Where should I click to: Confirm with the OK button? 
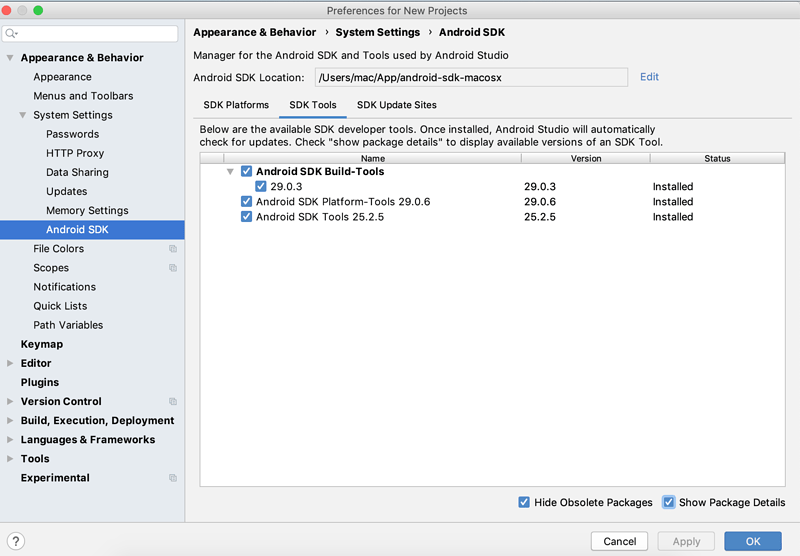click(x=753, y=541)
